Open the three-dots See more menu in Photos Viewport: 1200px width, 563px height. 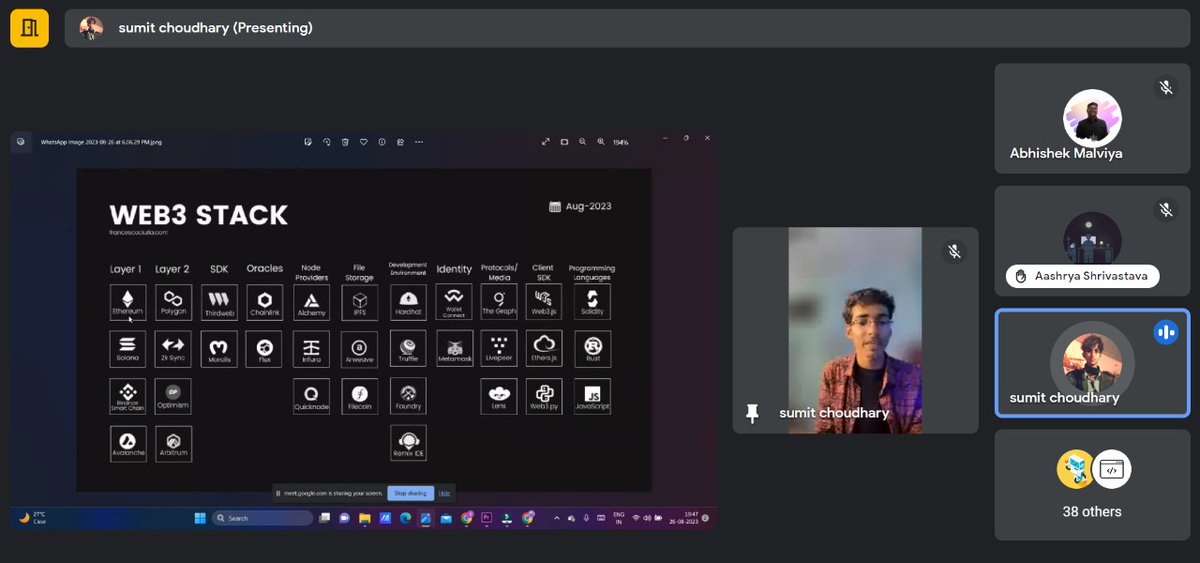pyautogui.click(x=421, y=142)
